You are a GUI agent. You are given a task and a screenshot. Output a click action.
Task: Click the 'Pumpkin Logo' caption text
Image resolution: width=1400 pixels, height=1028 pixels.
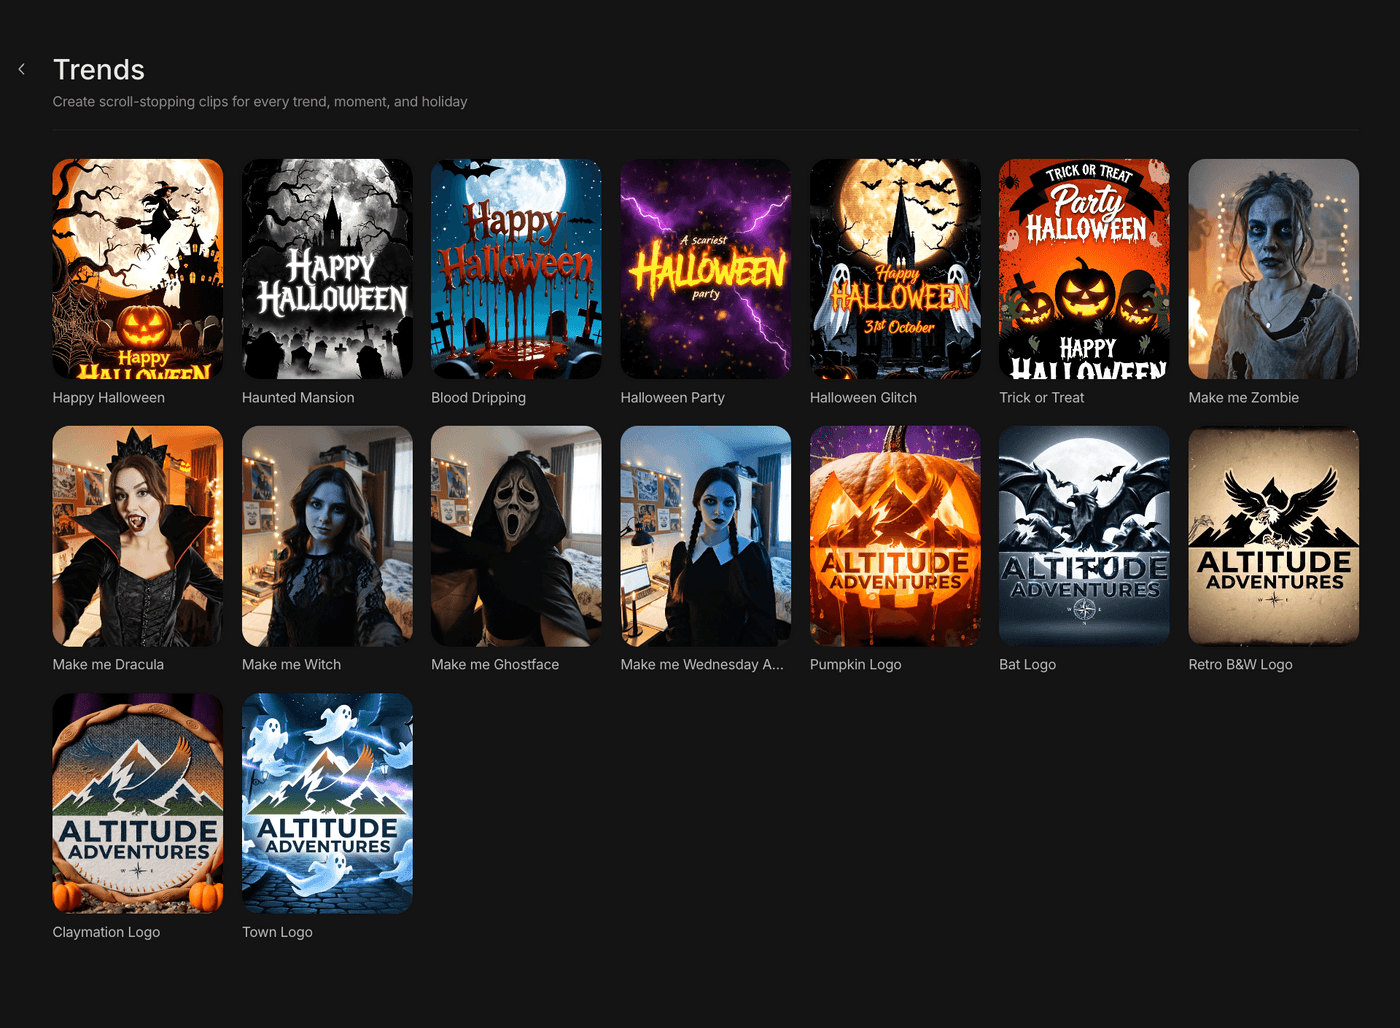click(x=855, y=664)
